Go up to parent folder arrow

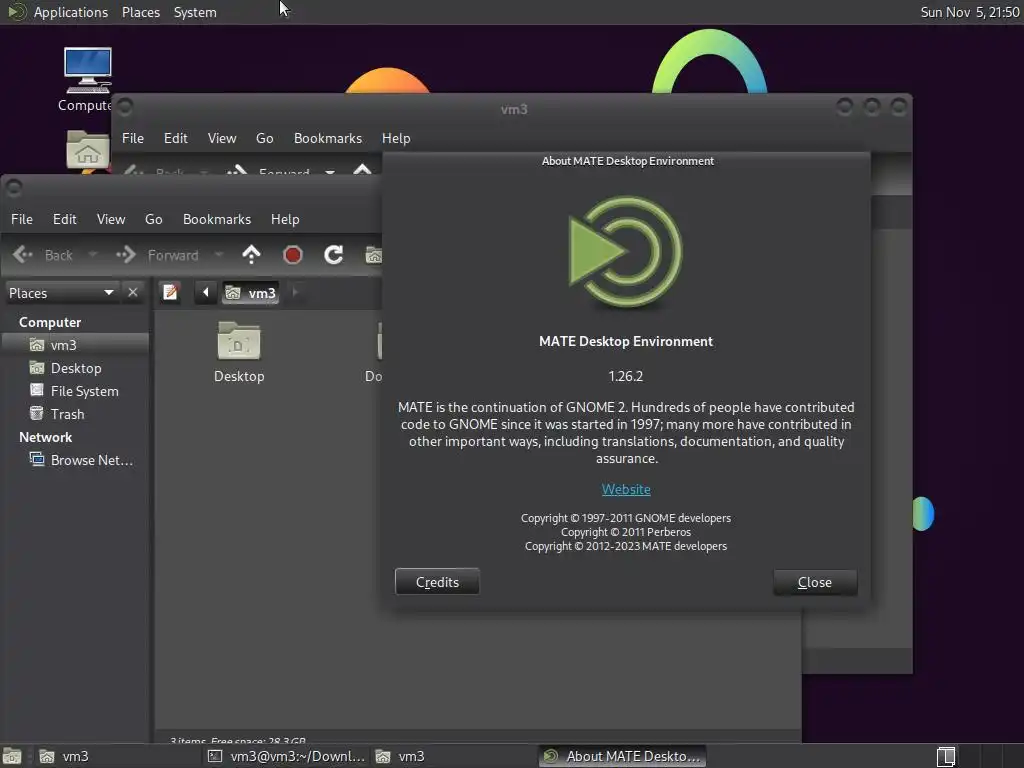point(251,255)
